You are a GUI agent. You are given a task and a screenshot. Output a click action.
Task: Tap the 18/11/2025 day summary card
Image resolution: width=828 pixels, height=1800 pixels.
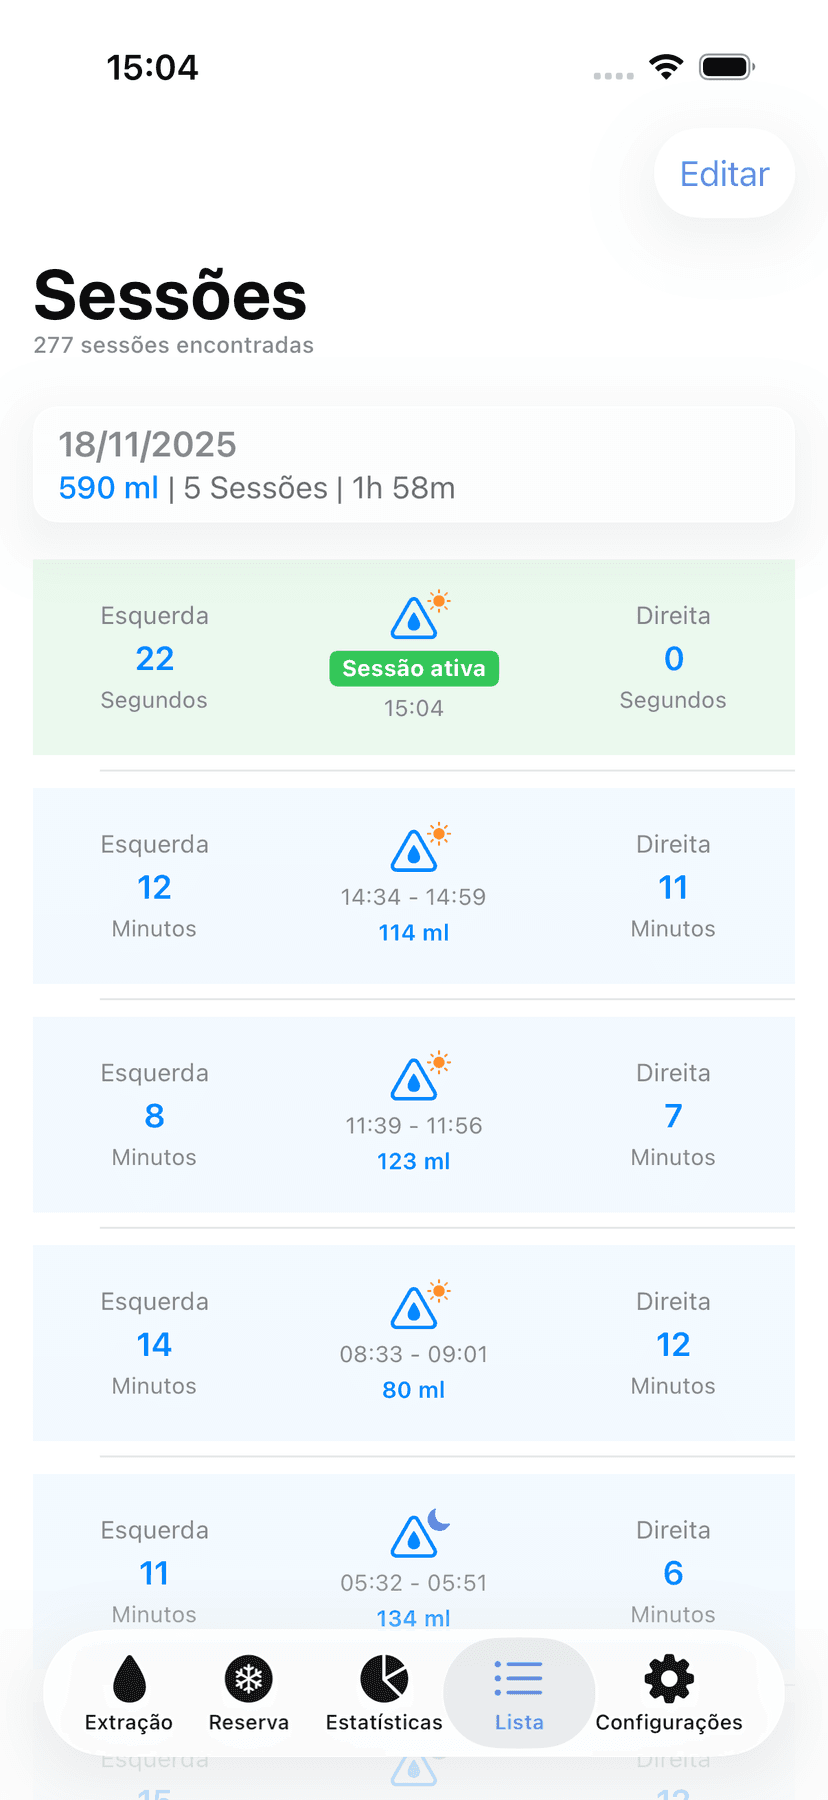point(414,465)
